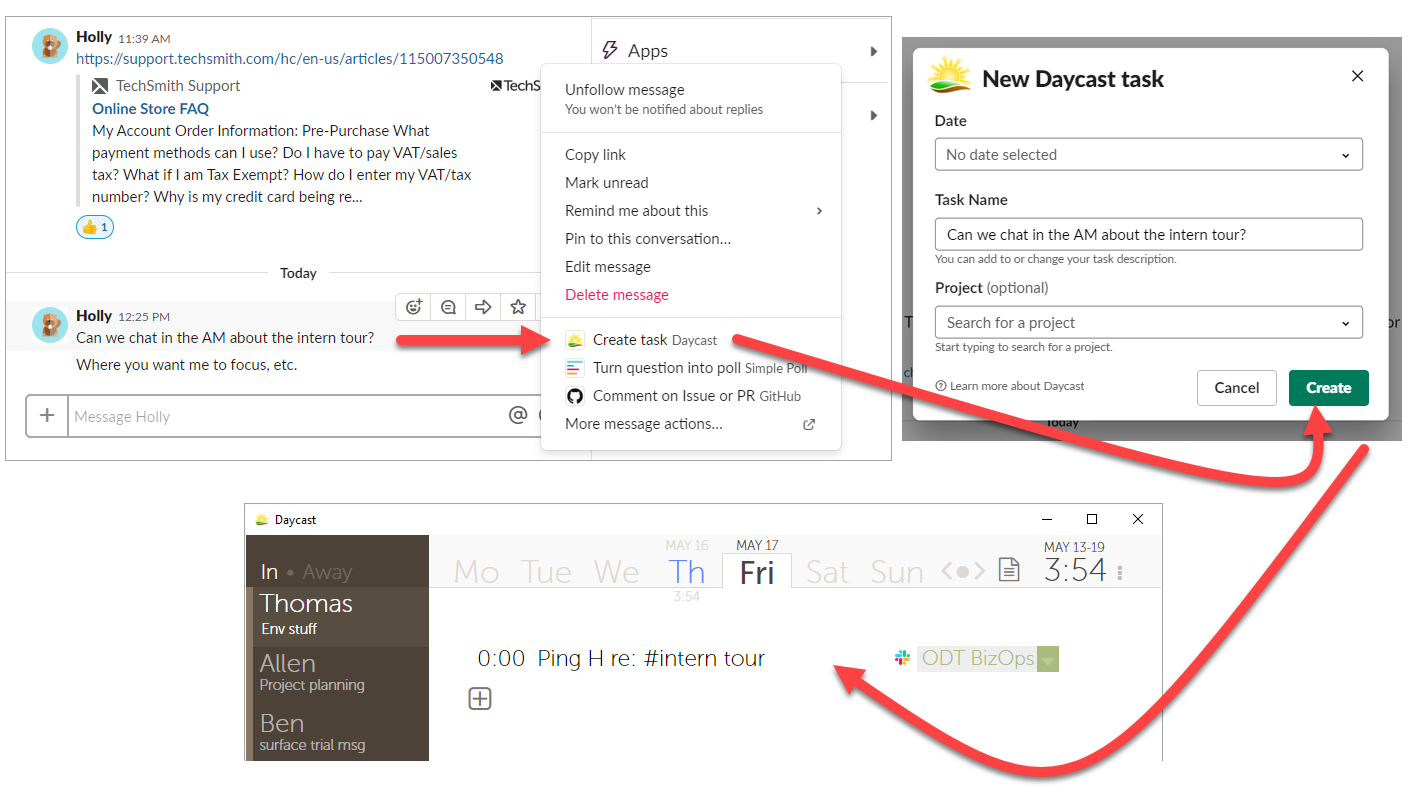Open the Date dropdown showing No date selected
Viewport: 1408px width, 793px height.
[x=1148, y=154]
